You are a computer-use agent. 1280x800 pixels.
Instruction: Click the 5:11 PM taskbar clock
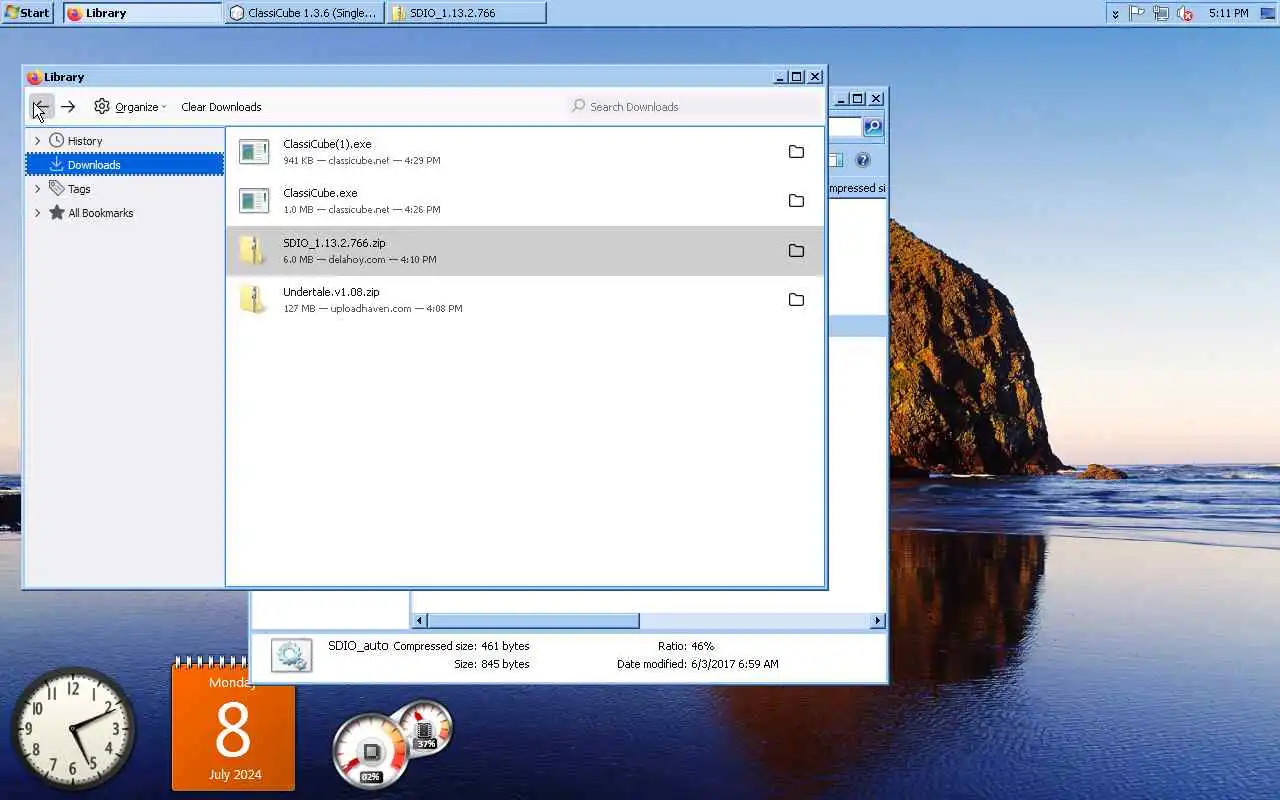pyautogui.click(x=1228, y=13)
